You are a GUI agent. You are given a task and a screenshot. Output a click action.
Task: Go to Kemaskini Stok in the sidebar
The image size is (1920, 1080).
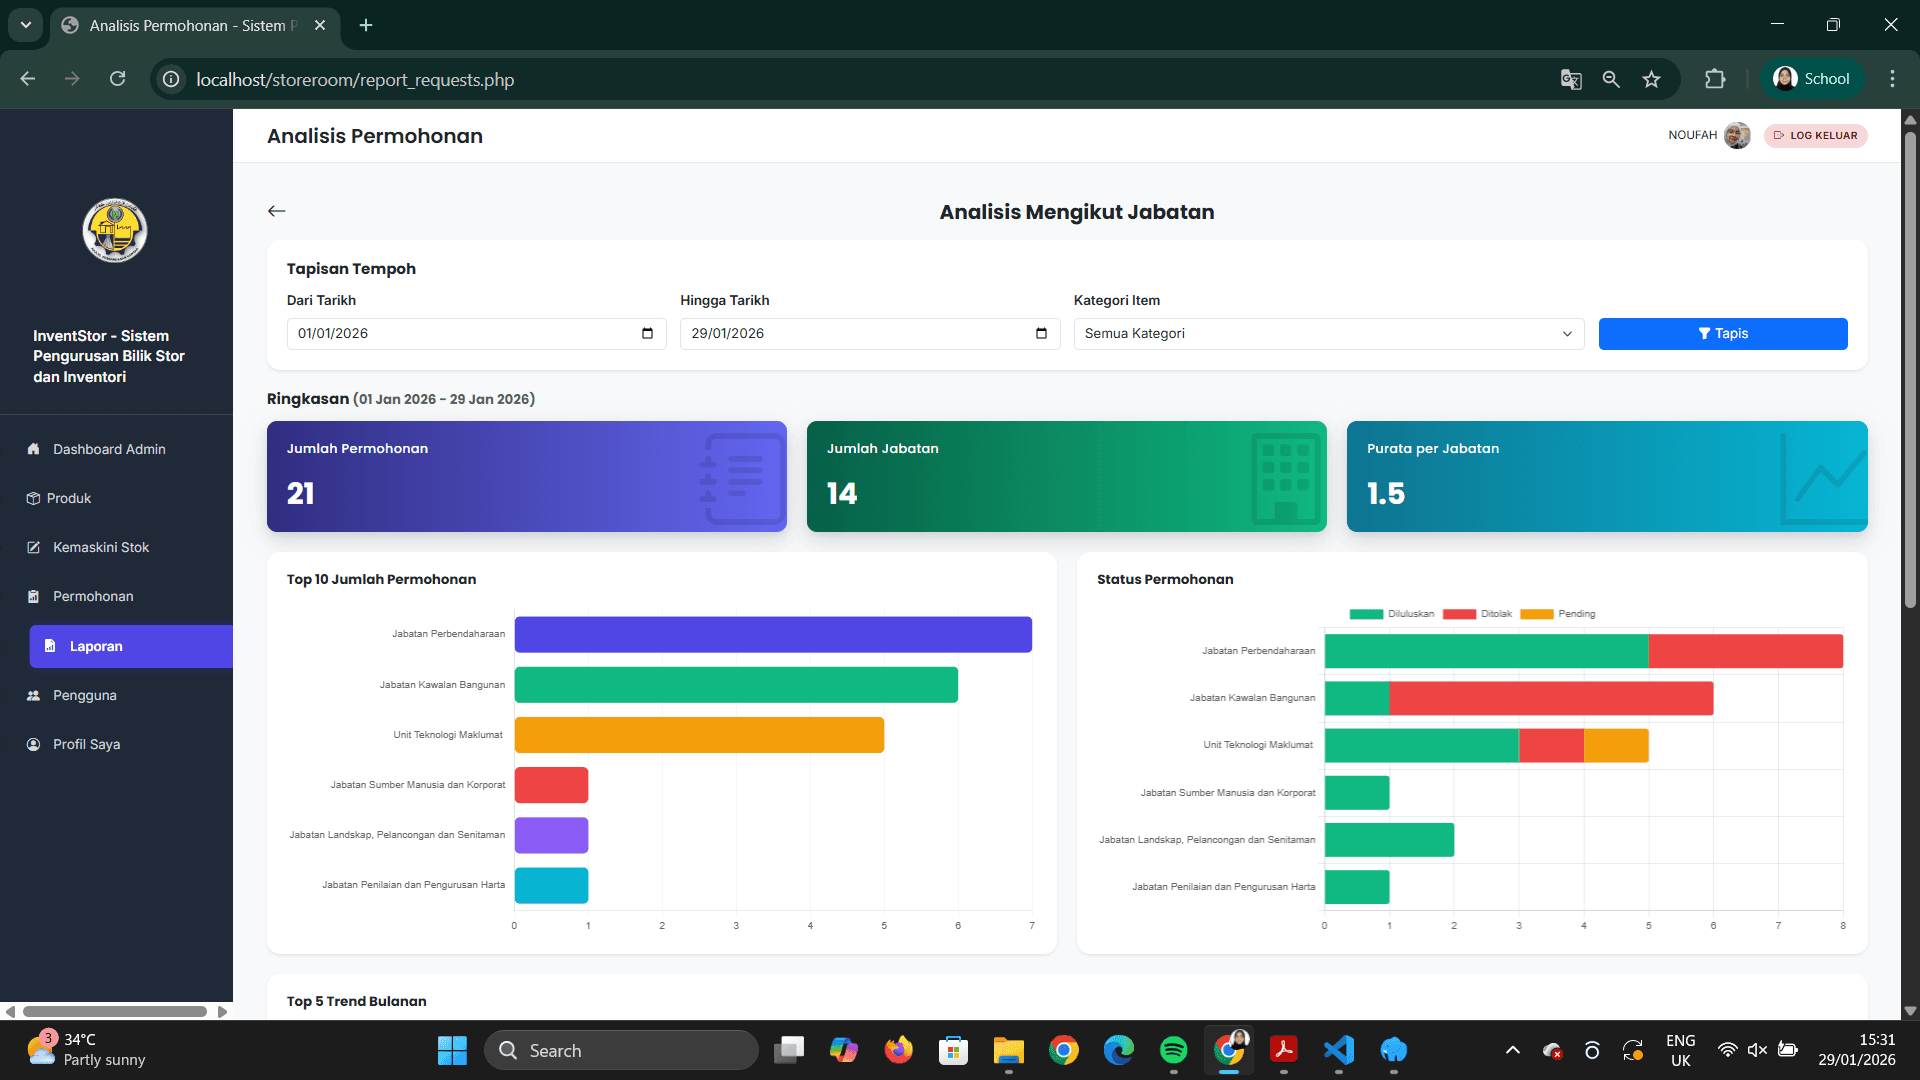(x=100, y=548)
